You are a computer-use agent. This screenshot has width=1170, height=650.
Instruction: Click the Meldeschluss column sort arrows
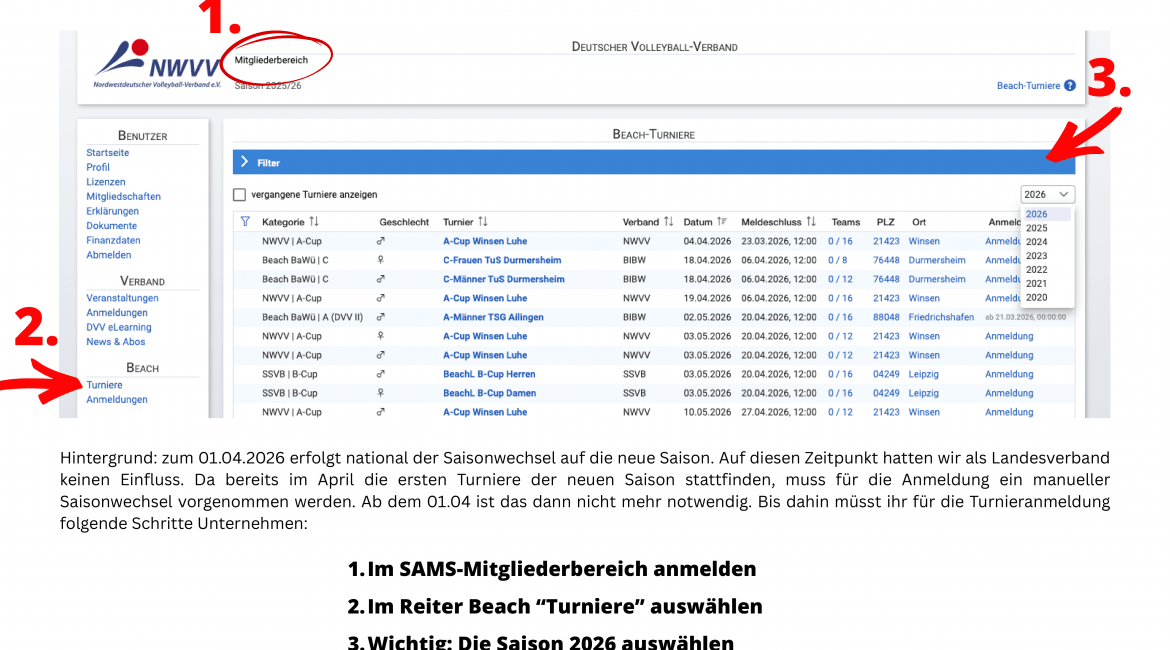click(x=811, y=222)
